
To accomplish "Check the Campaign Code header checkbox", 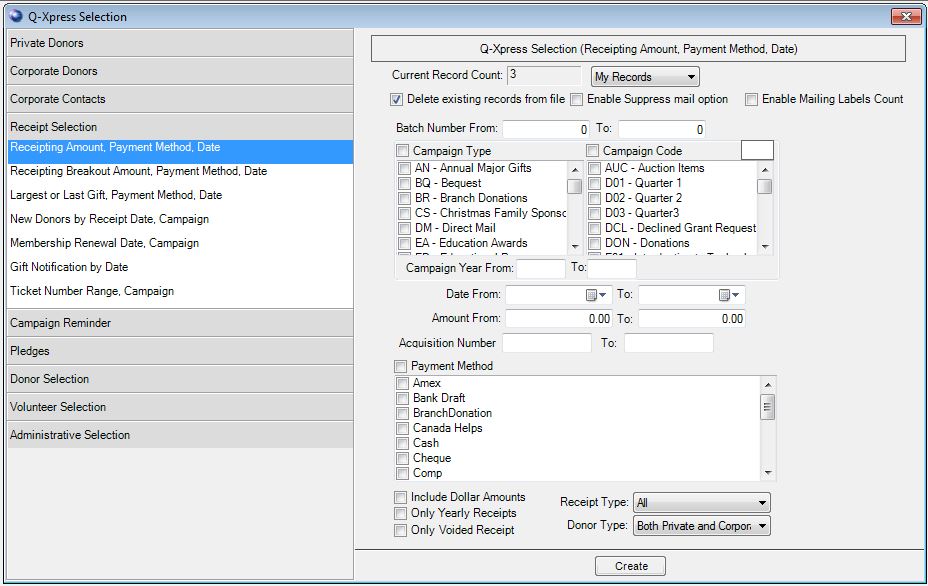I will (x=592, y=151).
